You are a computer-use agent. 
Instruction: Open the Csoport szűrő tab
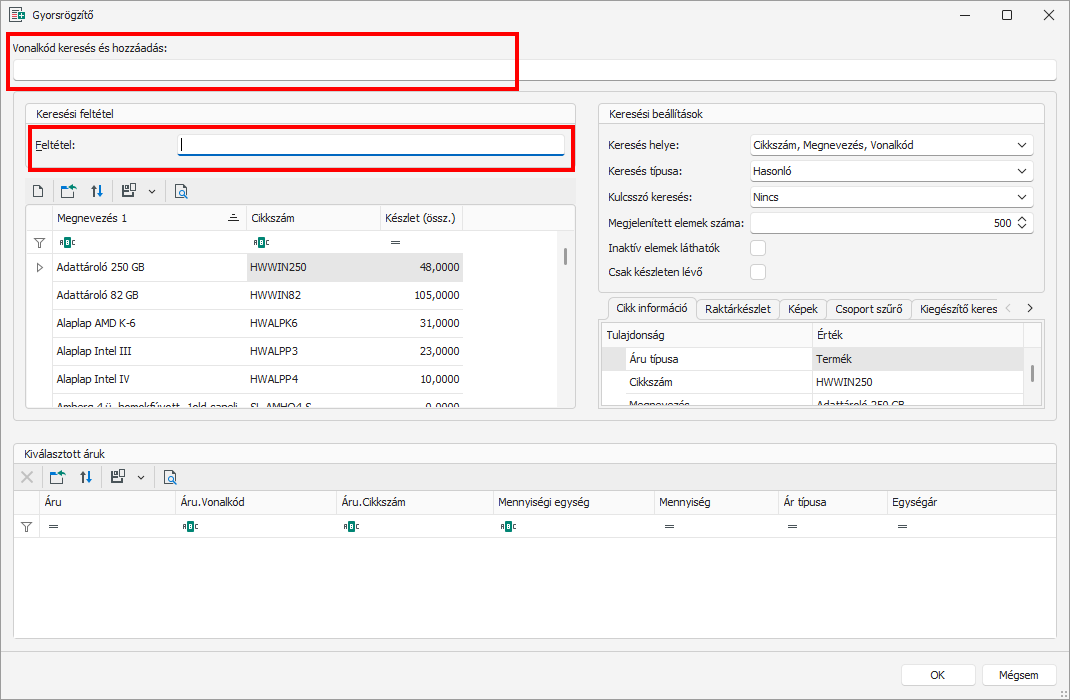point(868,309)
